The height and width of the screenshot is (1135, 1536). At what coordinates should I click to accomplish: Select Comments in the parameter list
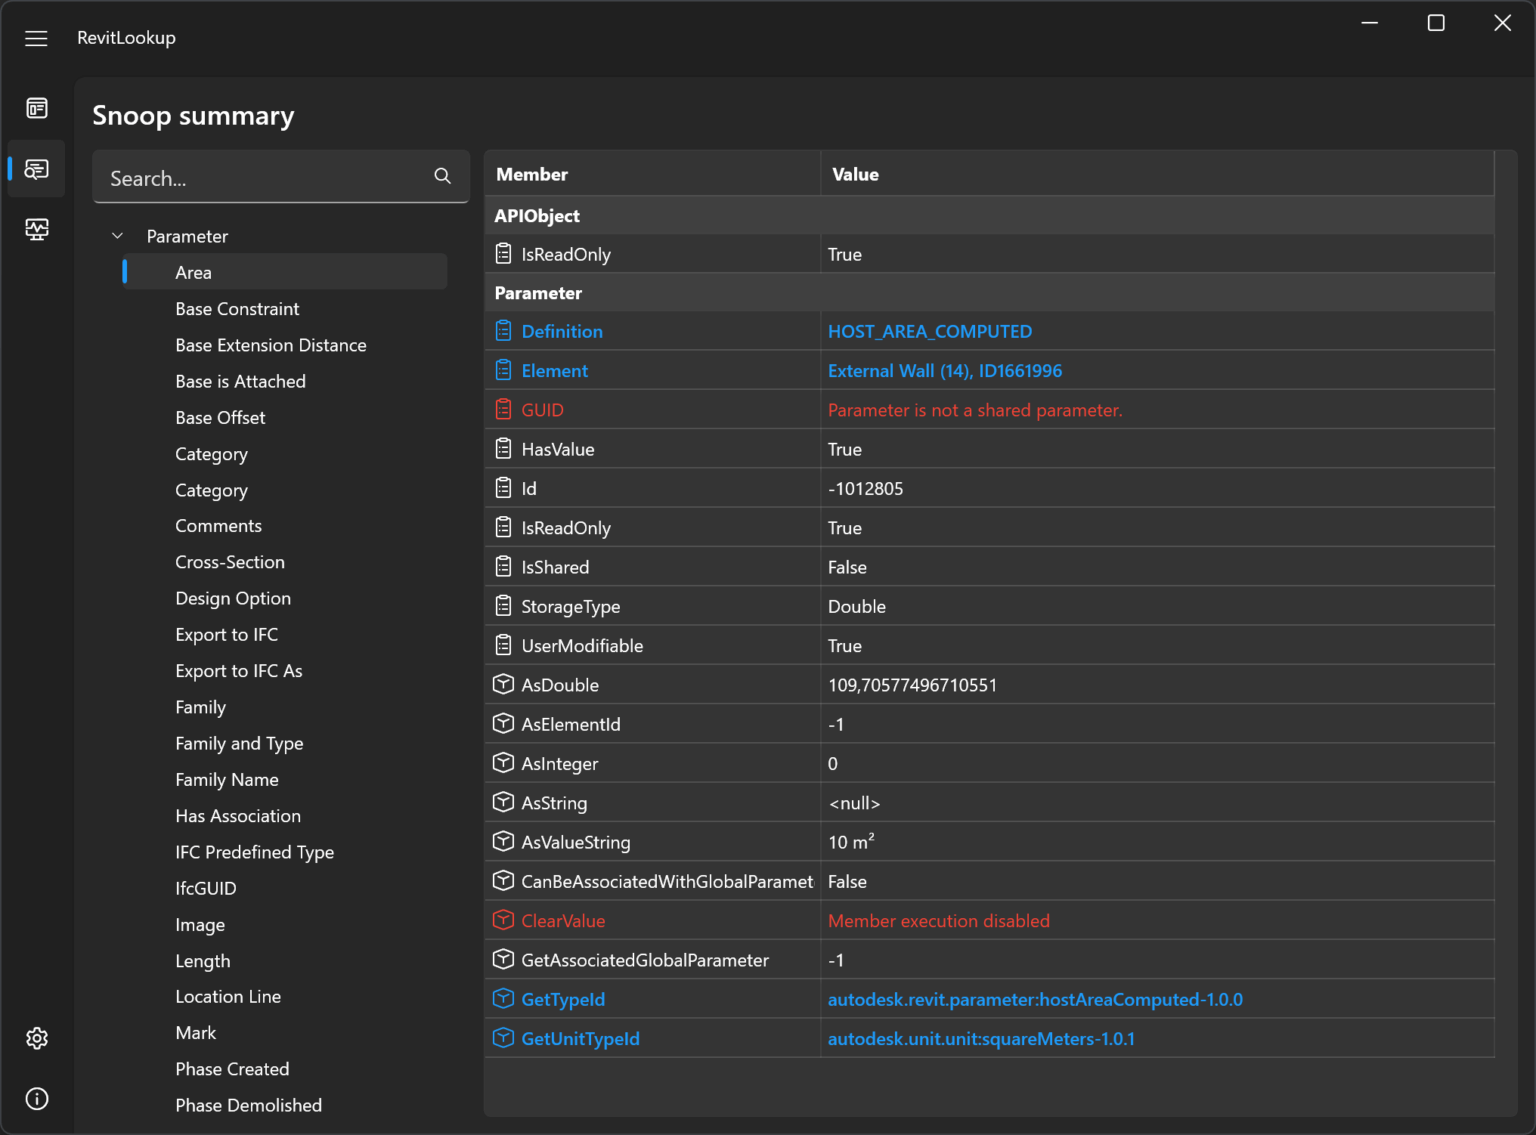pos(218,526)
